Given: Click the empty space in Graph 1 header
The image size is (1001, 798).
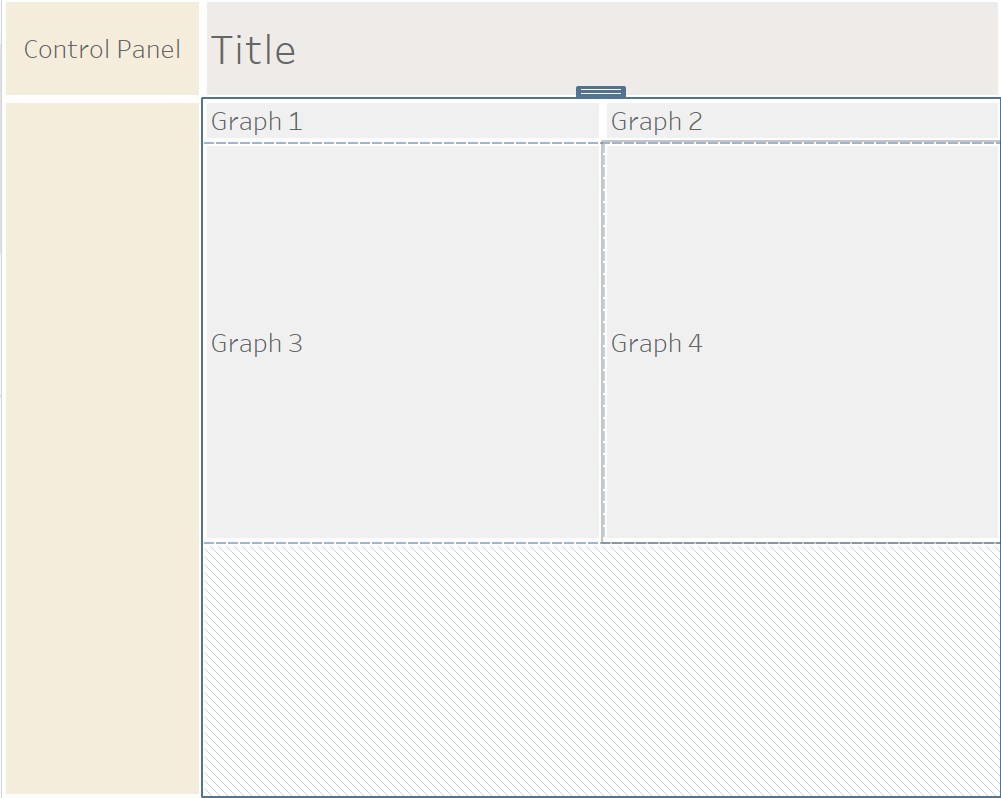Looking at the screenshot, I should tap(450, 122).
